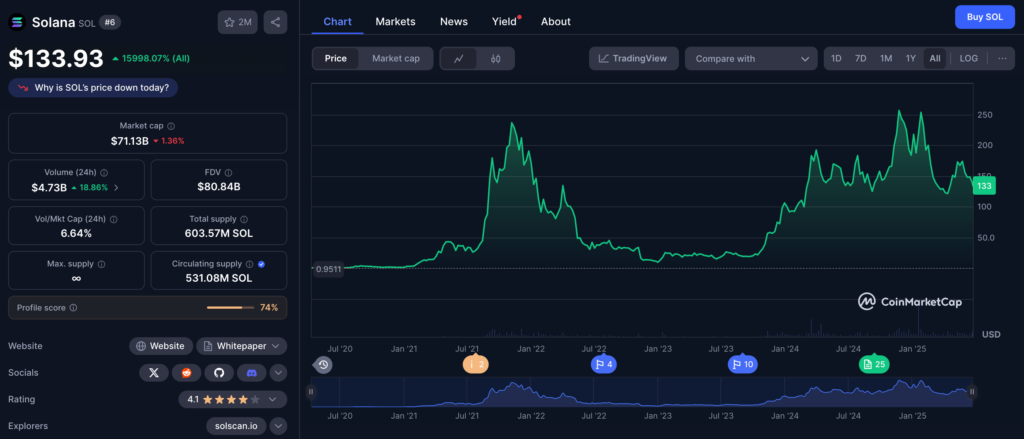Image resolution: width=1024 pixels, height=439 pixels.
Task: Open the solscan.io explorer link
Action: (x=236, y=426)
